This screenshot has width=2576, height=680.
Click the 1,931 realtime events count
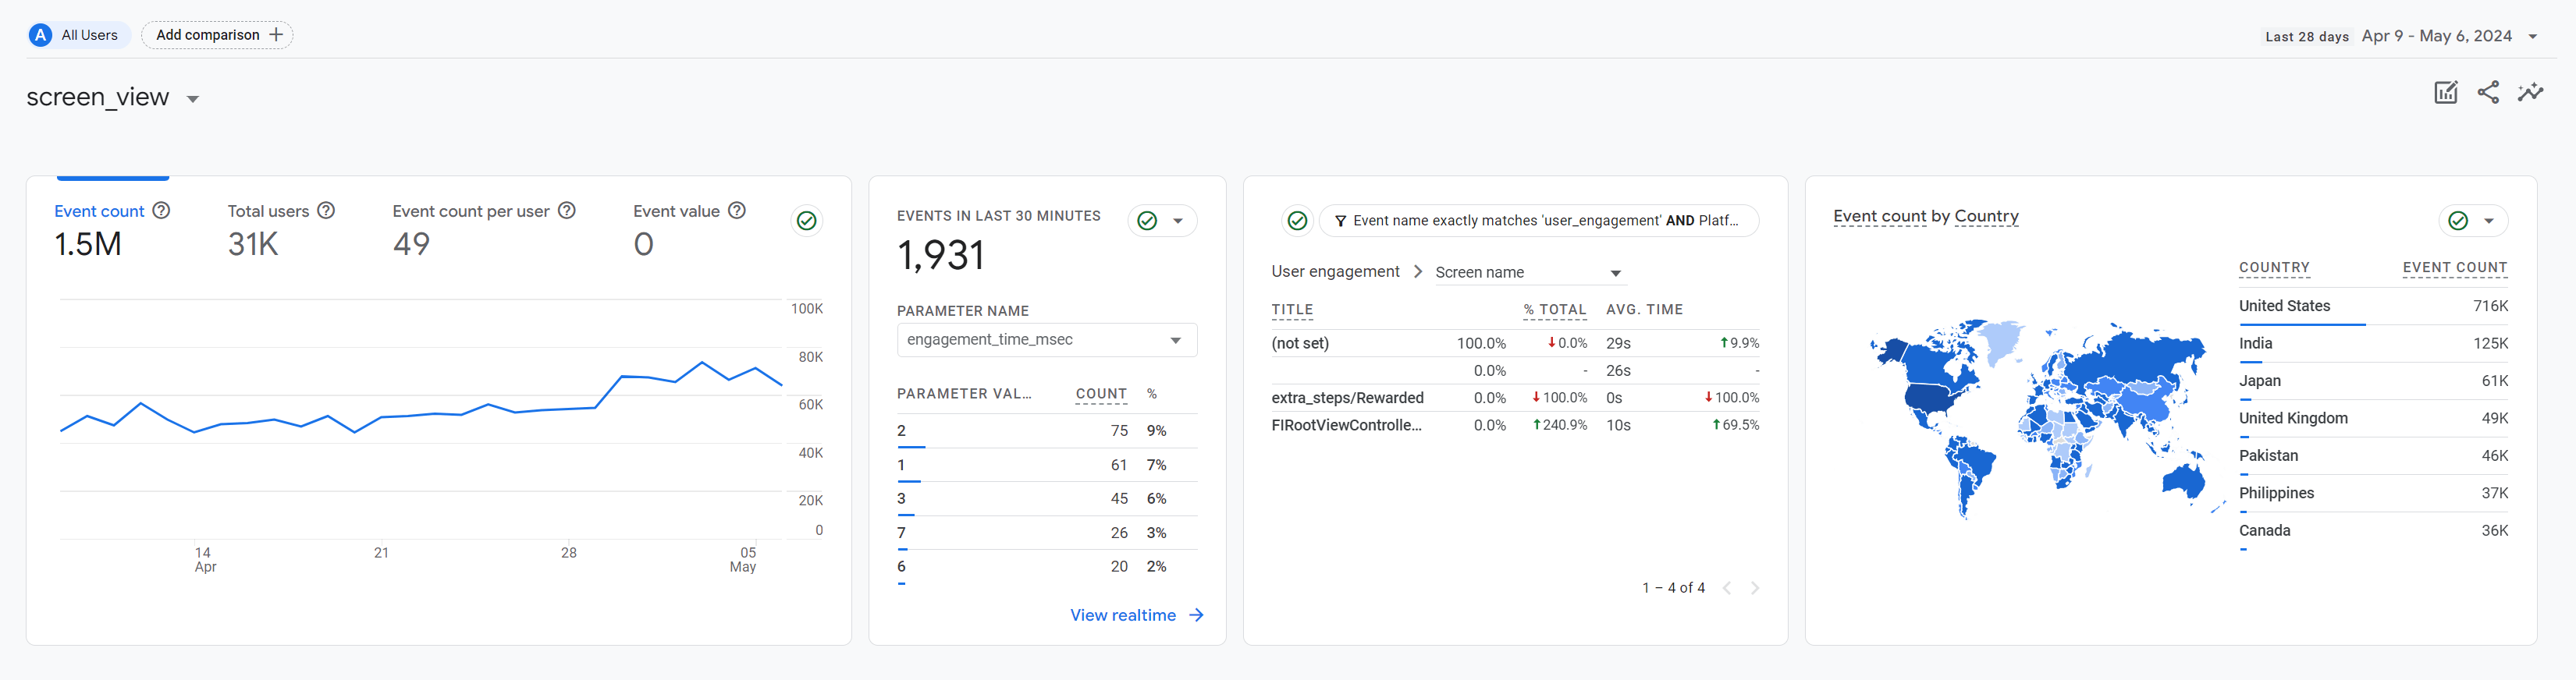point(940,255)
